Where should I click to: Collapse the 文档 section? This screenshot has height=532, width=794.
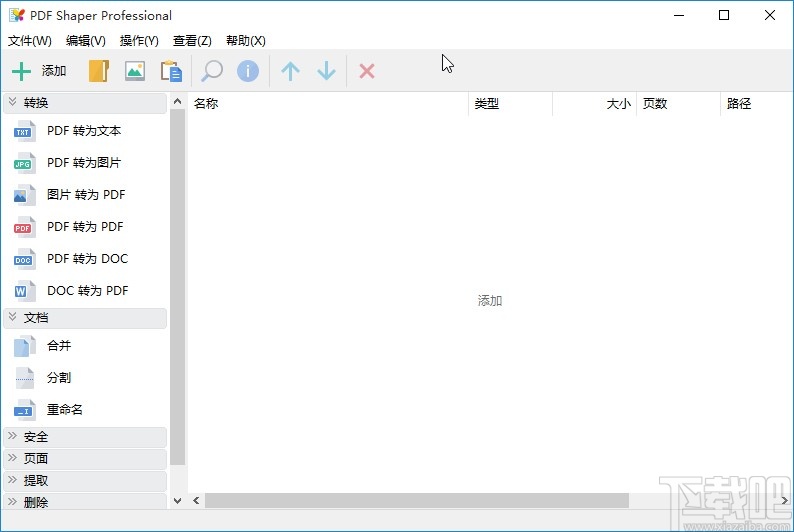point(85,318)
